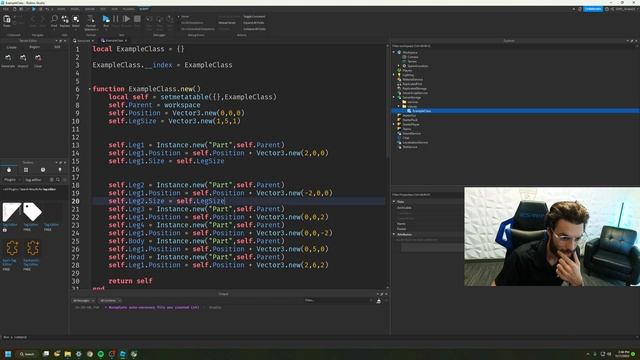Select Players service in Explorer
The image size is (640, 360).
point(407,70)
